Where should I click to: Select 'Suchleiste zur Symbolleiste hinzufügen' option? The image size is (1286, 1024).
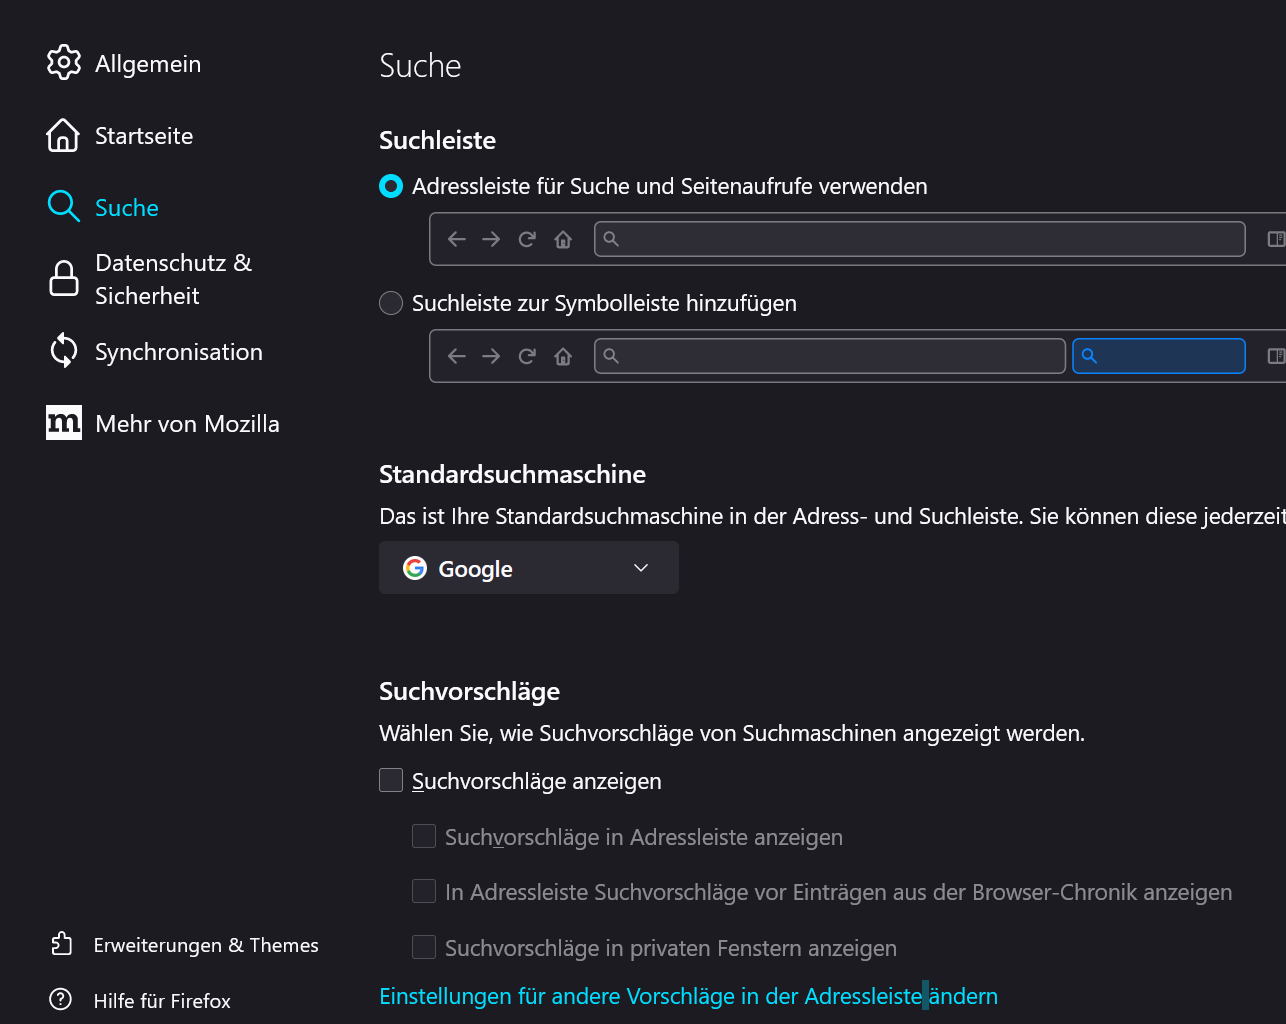[x=391, y=303]
